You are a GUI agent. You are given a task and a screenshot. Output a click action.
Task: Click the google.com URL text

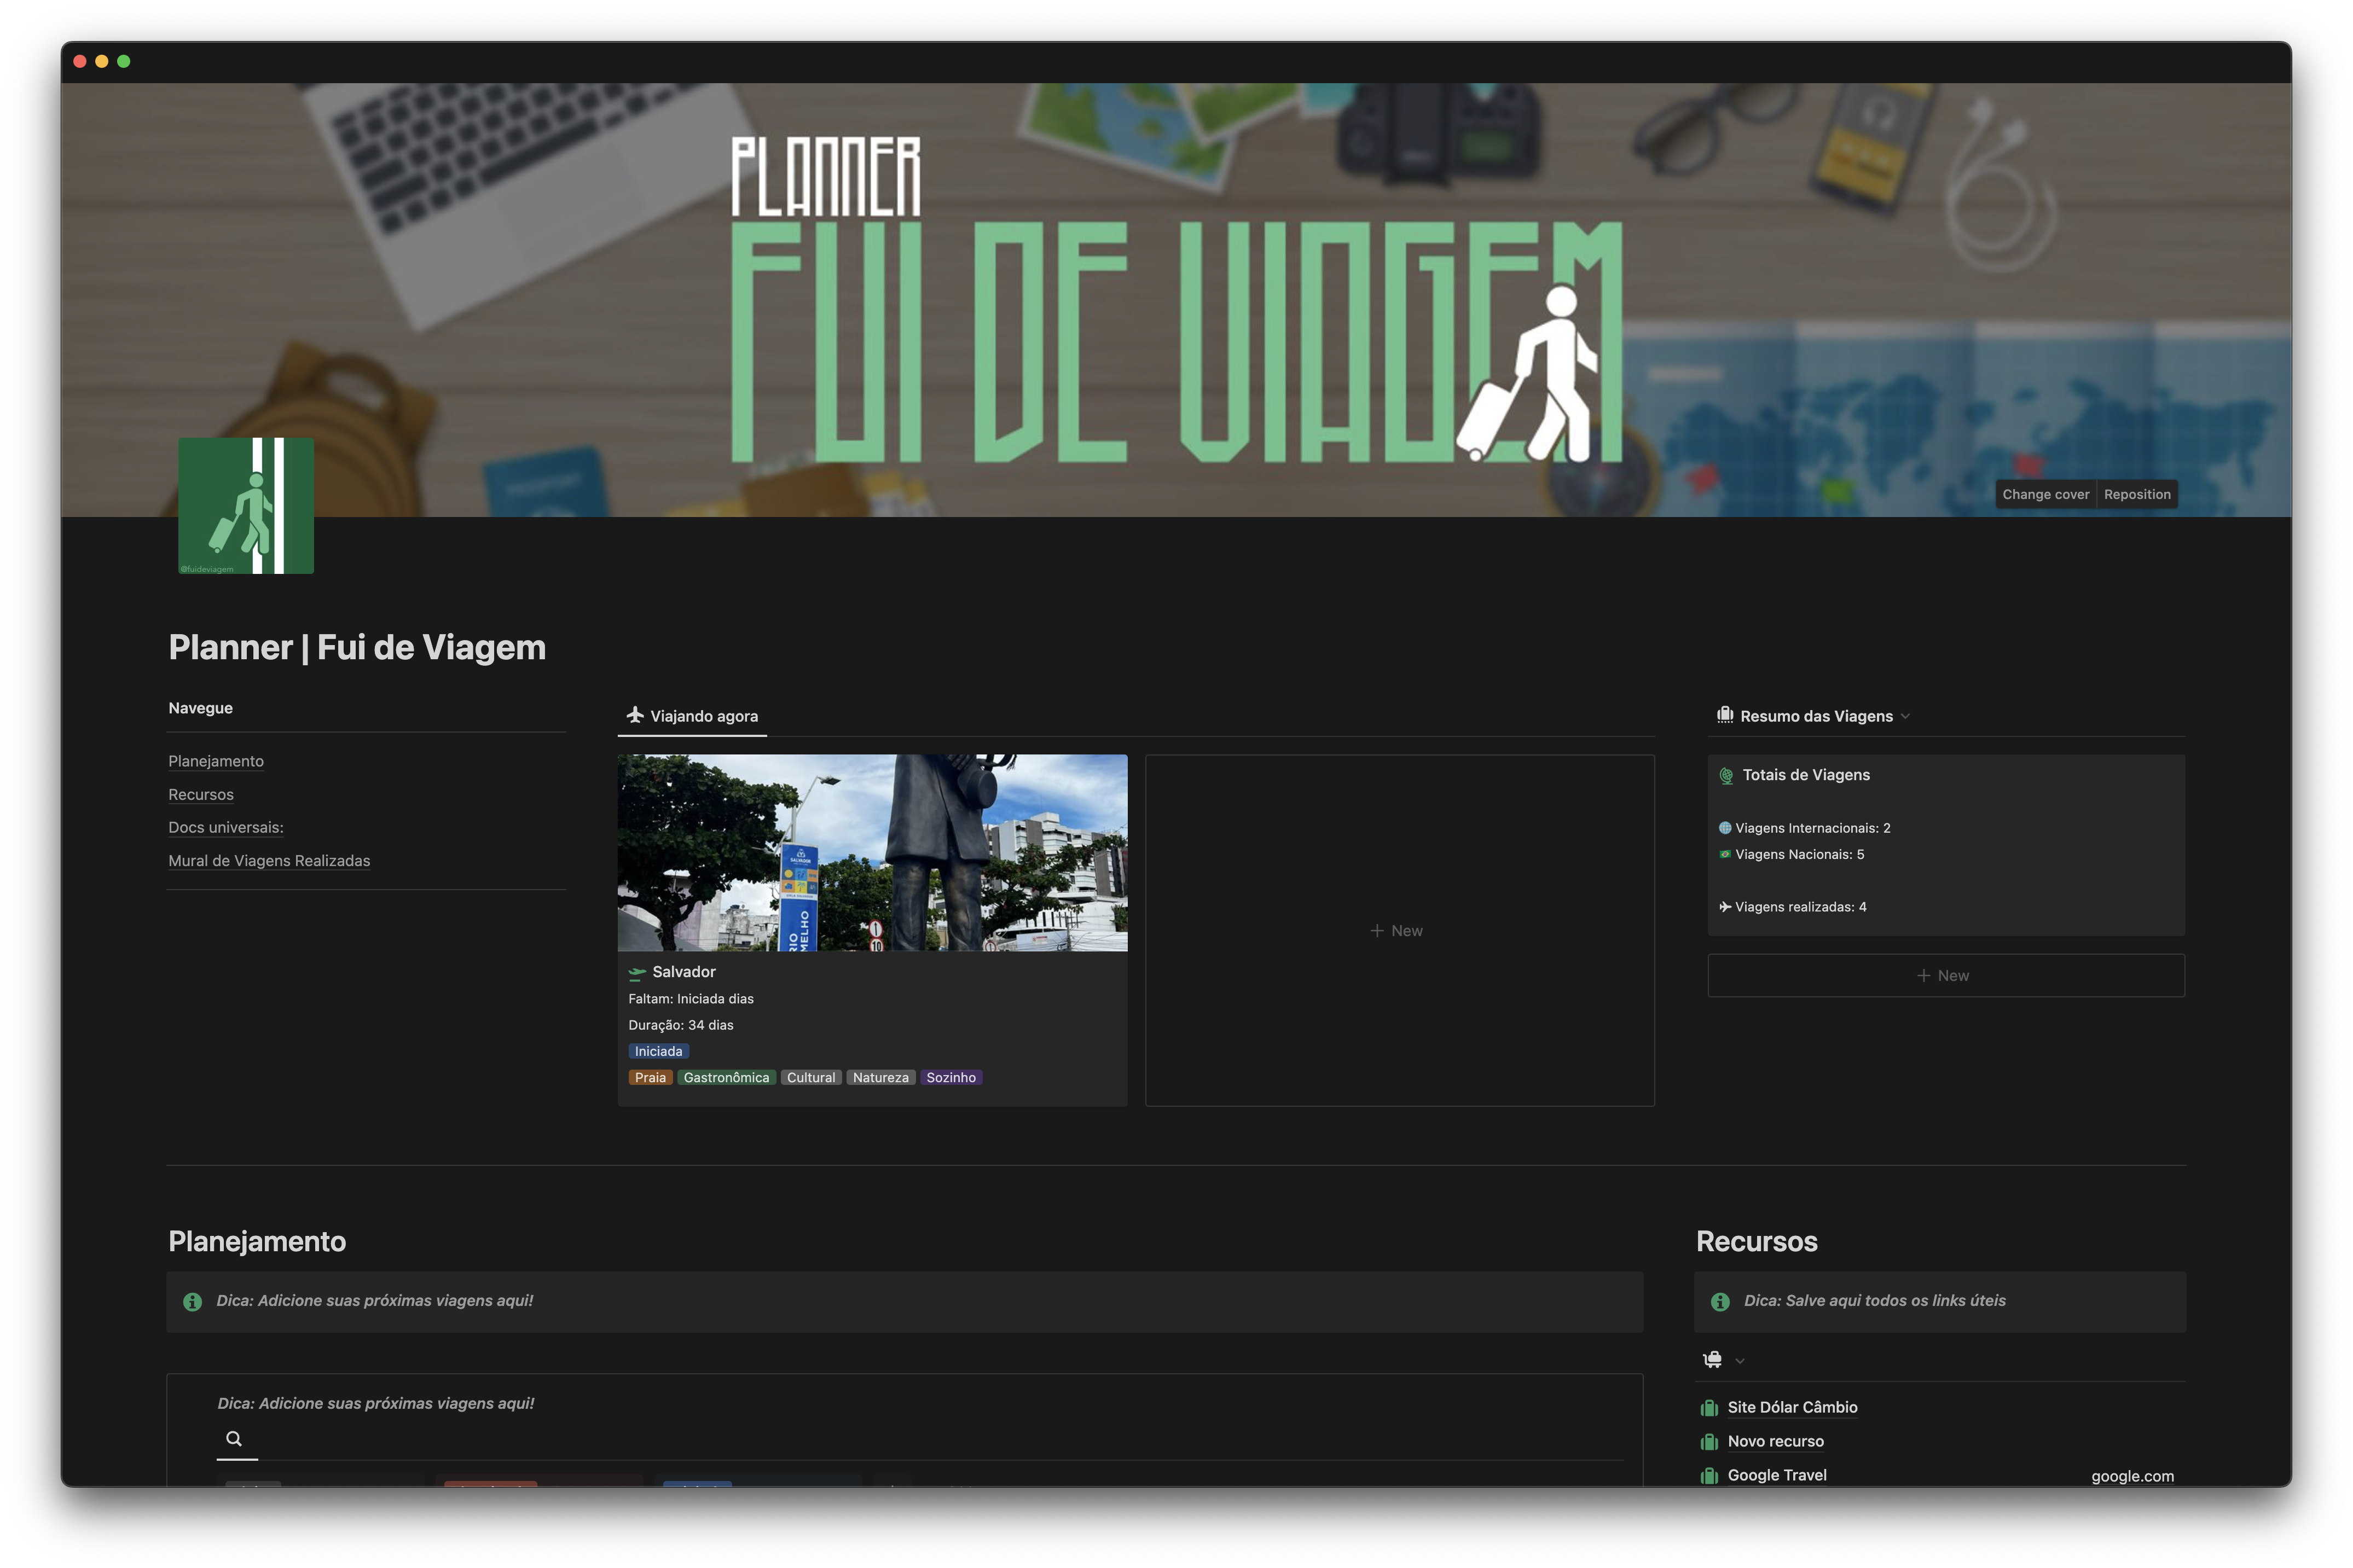tap(2132, 1476)
